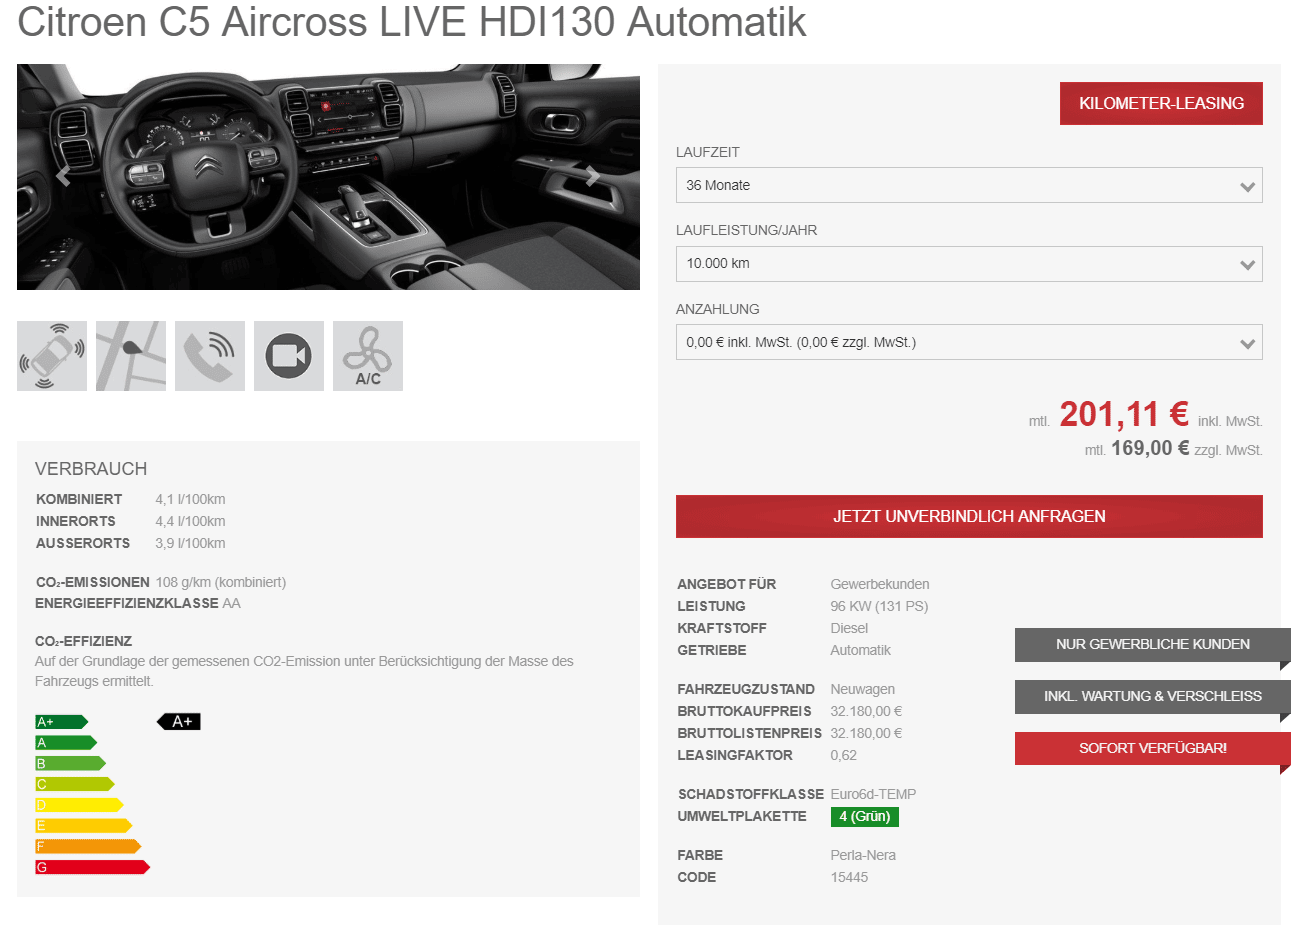Click the vehicle code 15445
Viewport: 1315px width, 929px height.
point(849,877)
